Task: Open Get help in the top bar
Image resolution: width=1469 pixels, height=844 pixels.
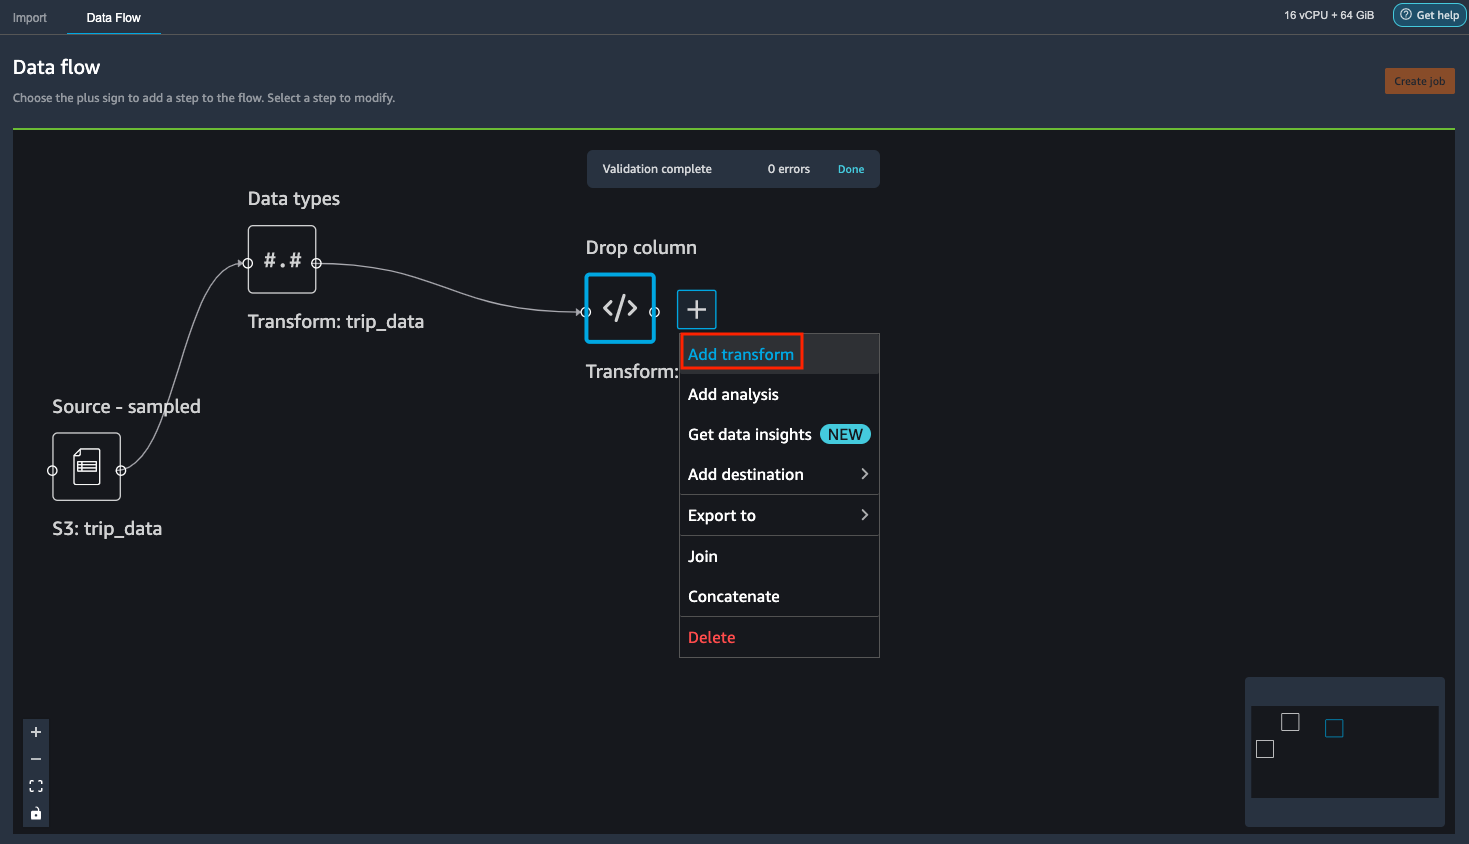Action: tap(1429, 15)
